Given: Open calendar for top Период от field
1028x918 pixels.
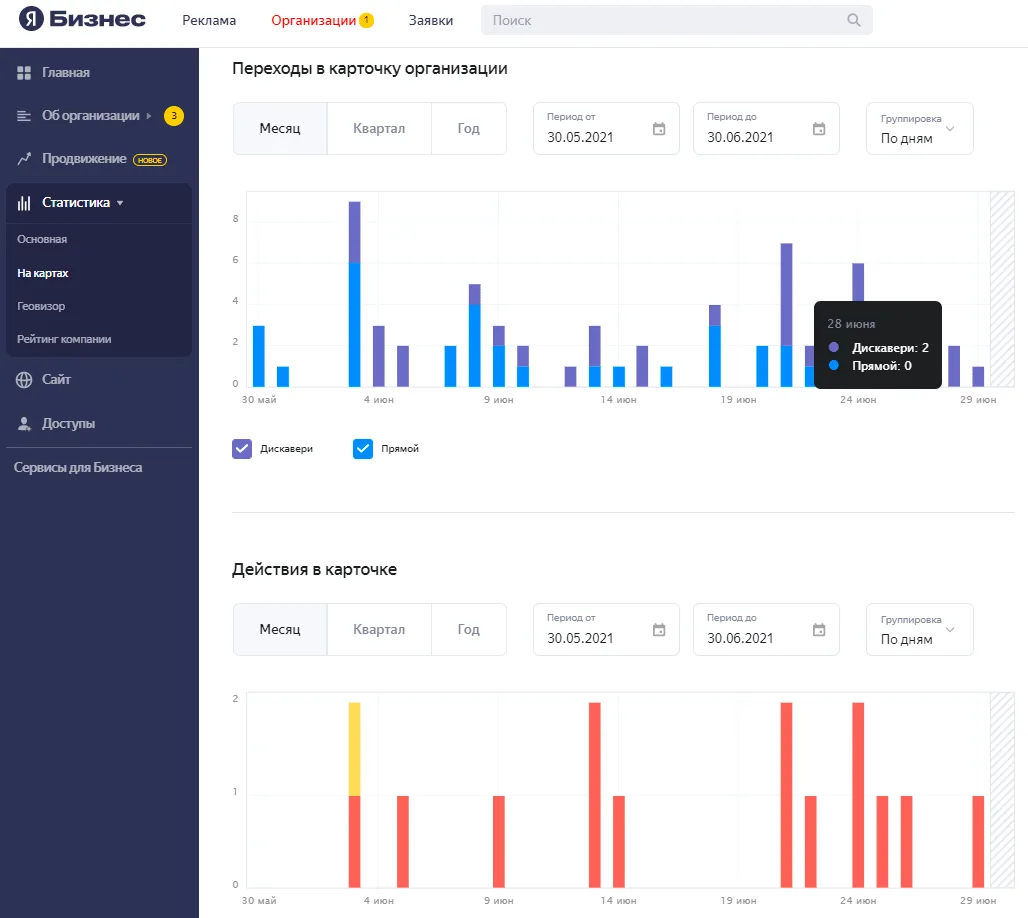Looking at the screenshot, I should (659, 129).
